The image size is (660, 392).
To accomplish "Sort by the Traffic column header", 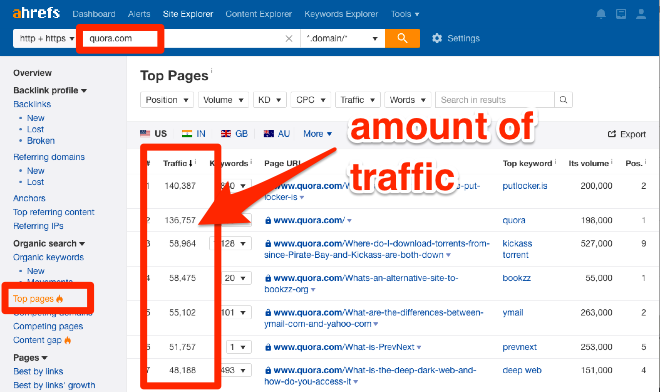I will click(x=178, y=163).
